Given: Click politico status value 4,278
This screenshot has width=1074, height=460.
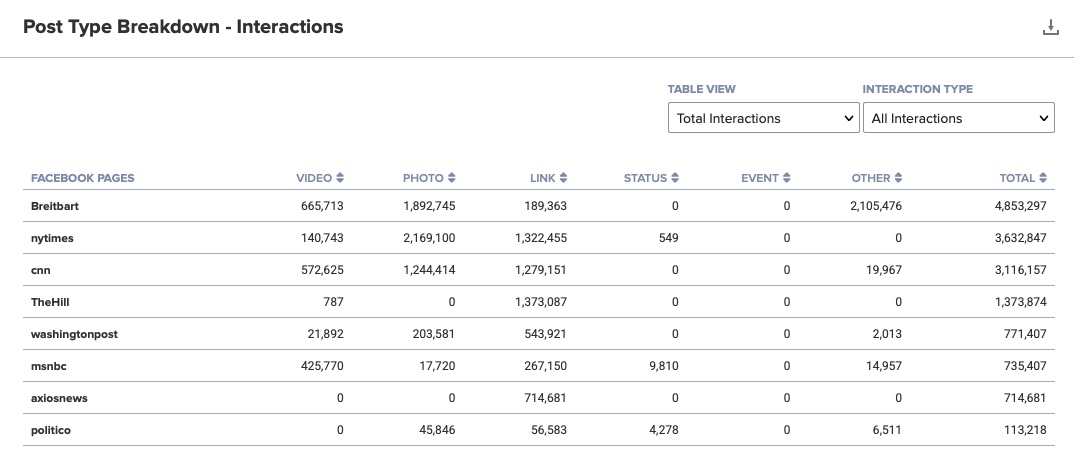Looking at the screenshot, I should click(663, 431).
